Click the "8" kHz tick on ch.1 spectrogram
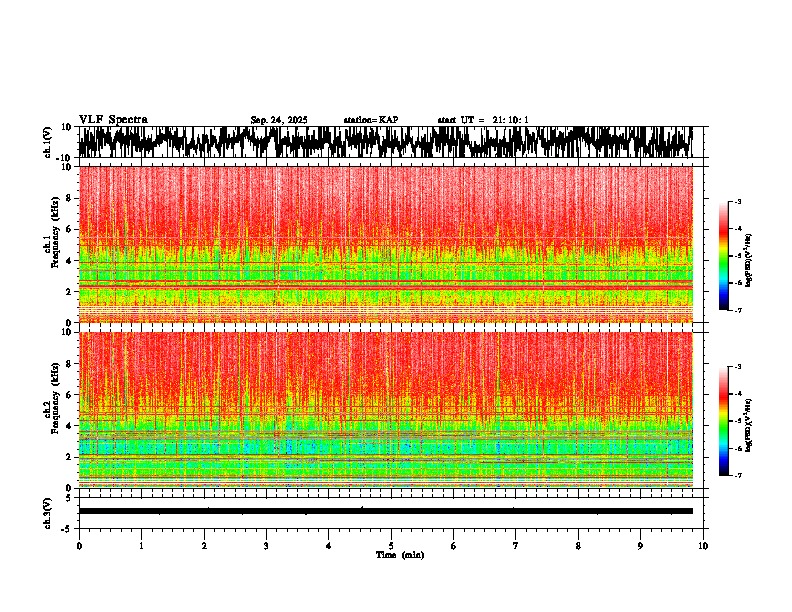The width and height of the screenshot is (792, 612). pos(69,198)
